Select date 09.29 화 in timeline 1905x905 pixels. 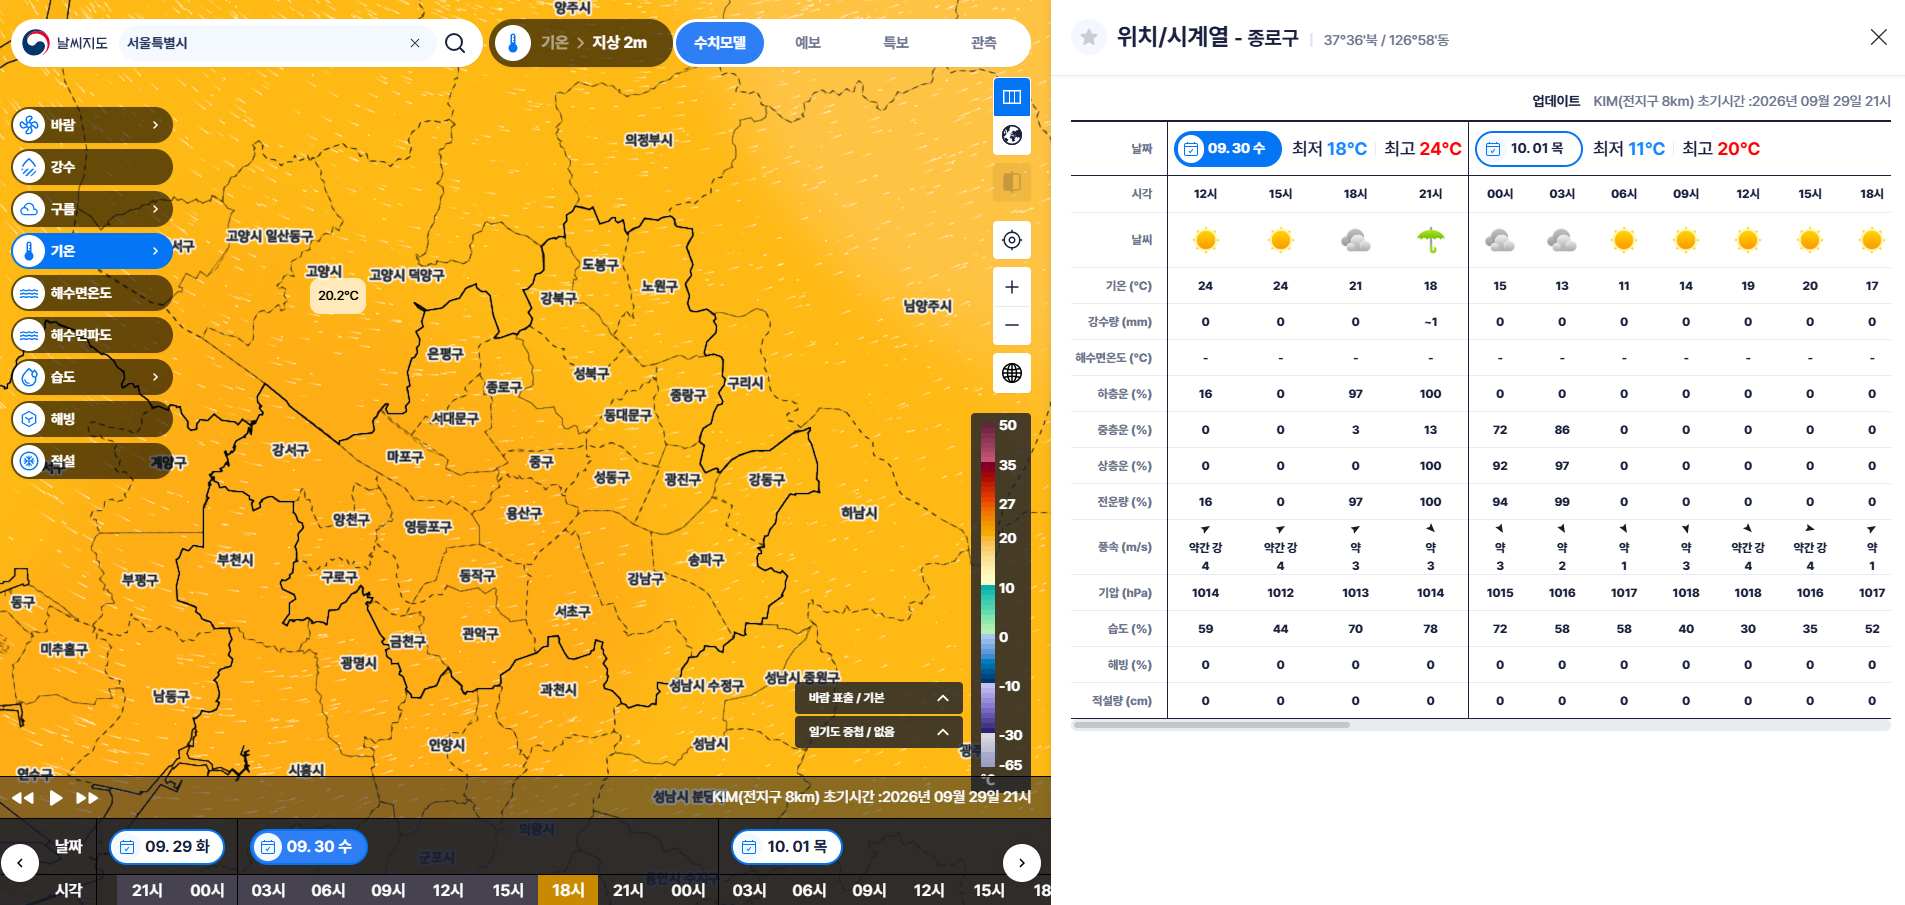coord(167,847)
